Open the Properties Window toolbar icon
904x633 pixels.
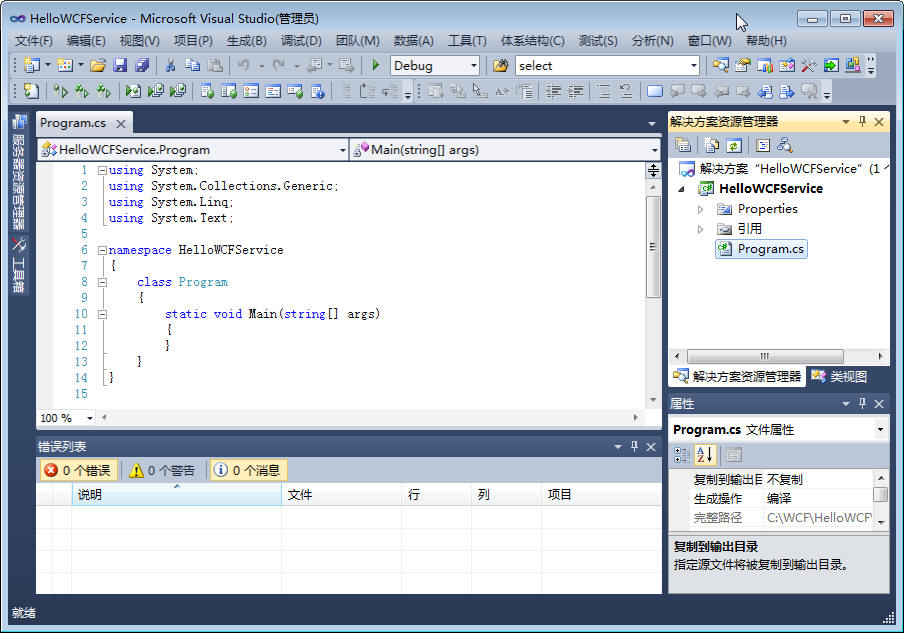point(743,66)
